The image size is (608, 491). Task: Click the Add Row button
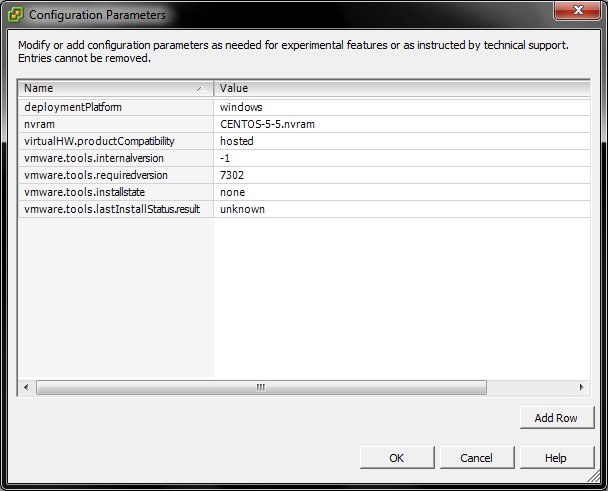(557, 418)
